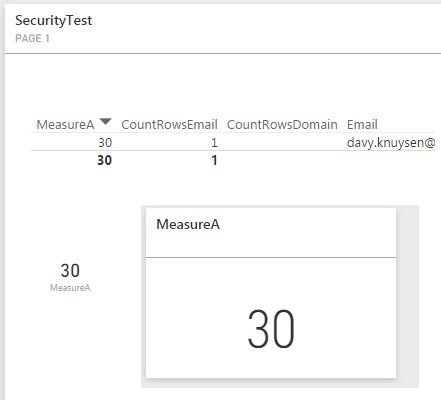Image resolution: width=441 pixels, height=400 pixels.
Task: Click the CountRowsEmail column header
Action: point(169,125)
